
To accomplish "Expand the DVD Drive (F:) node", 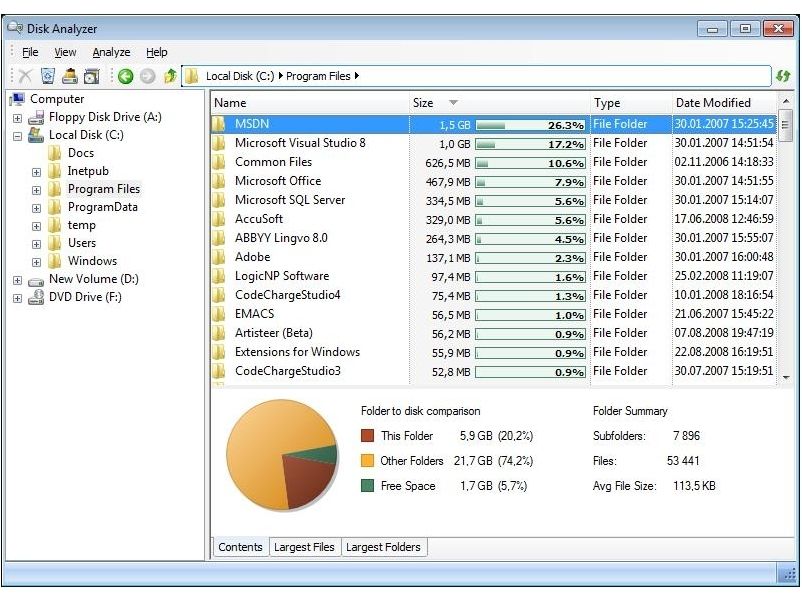I will 17,298.
